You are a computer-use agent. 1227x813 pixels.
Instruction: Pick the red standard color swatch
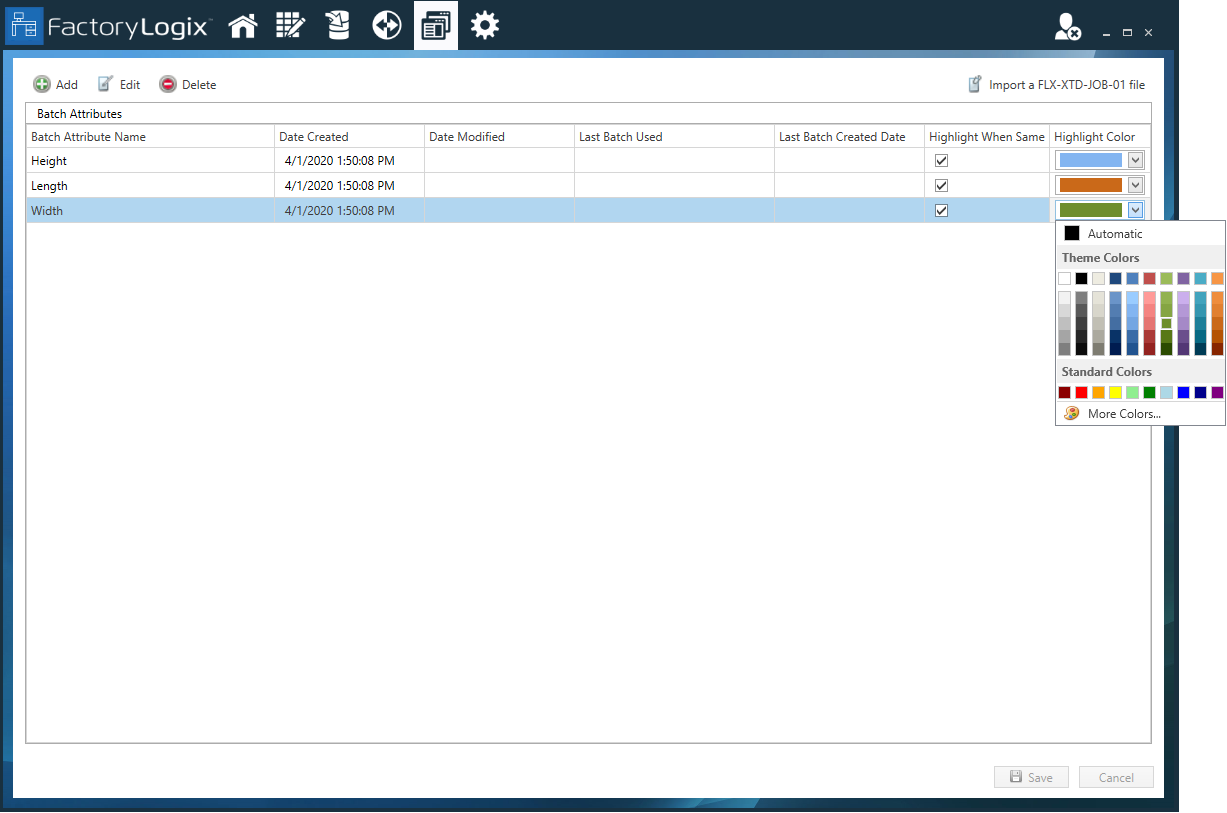click(x=1081, y=393)
